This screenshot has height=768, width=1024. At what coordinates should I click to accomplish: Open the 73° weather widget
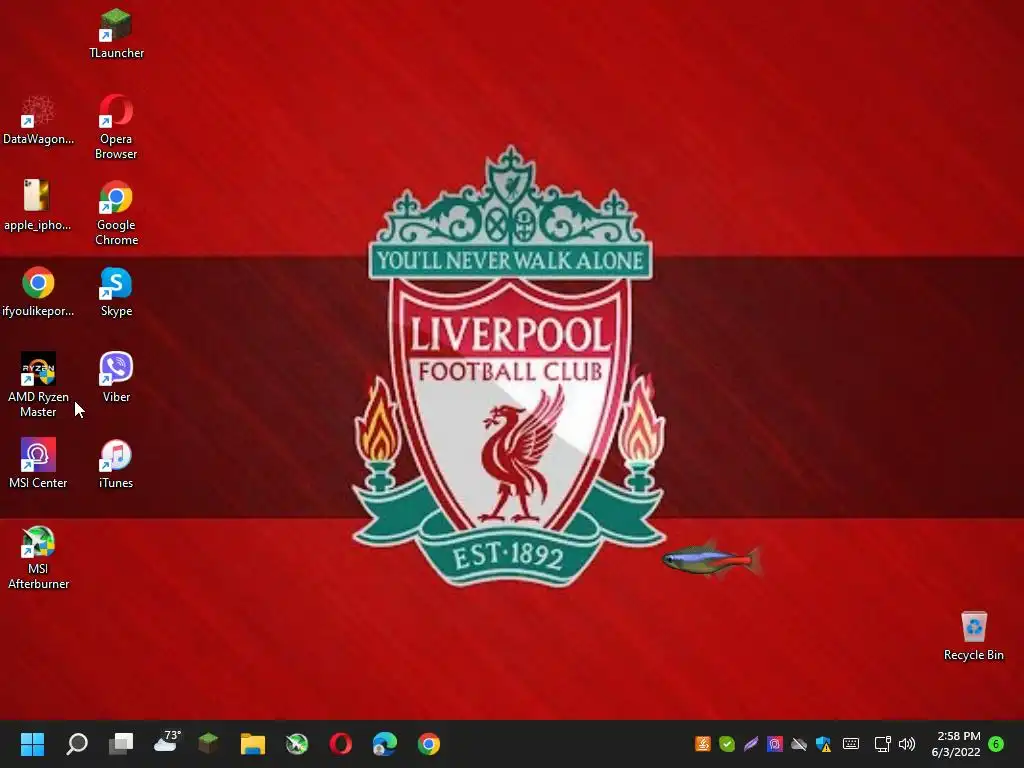click(x=167, y=742)
